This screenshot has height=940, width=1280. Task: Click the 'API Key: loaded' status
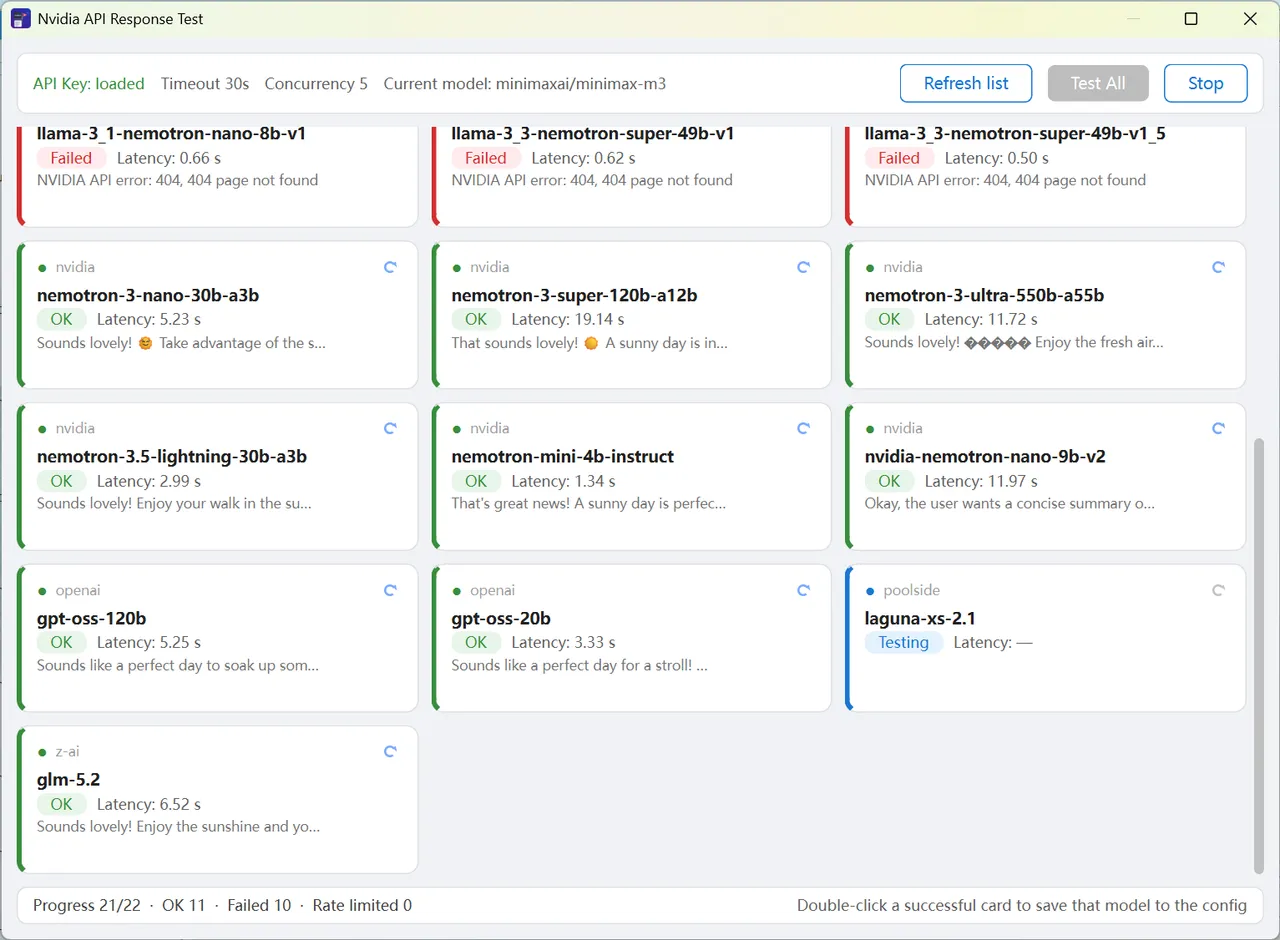point(89,83)
